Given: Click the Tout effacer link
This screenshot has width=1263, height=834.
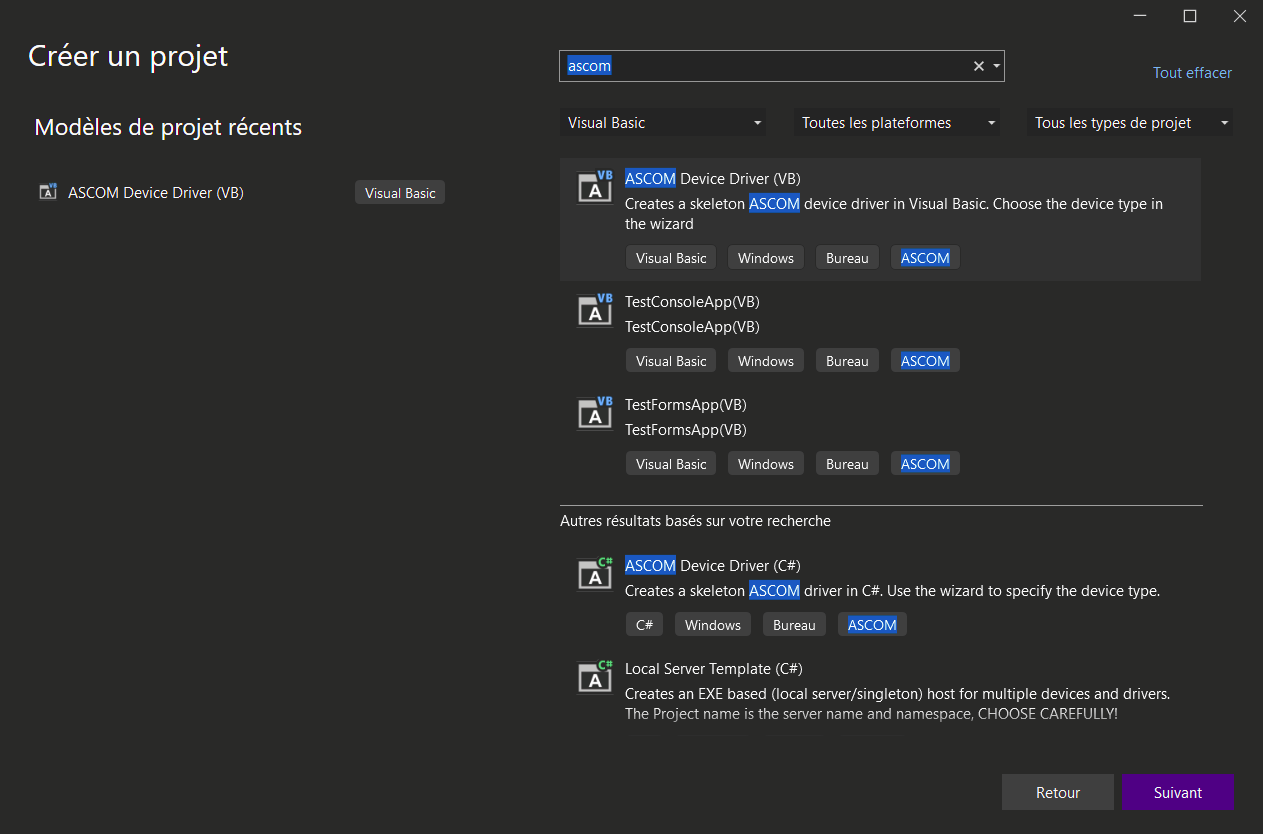Looking at the screenshot, I should [x=1192, y=73].
